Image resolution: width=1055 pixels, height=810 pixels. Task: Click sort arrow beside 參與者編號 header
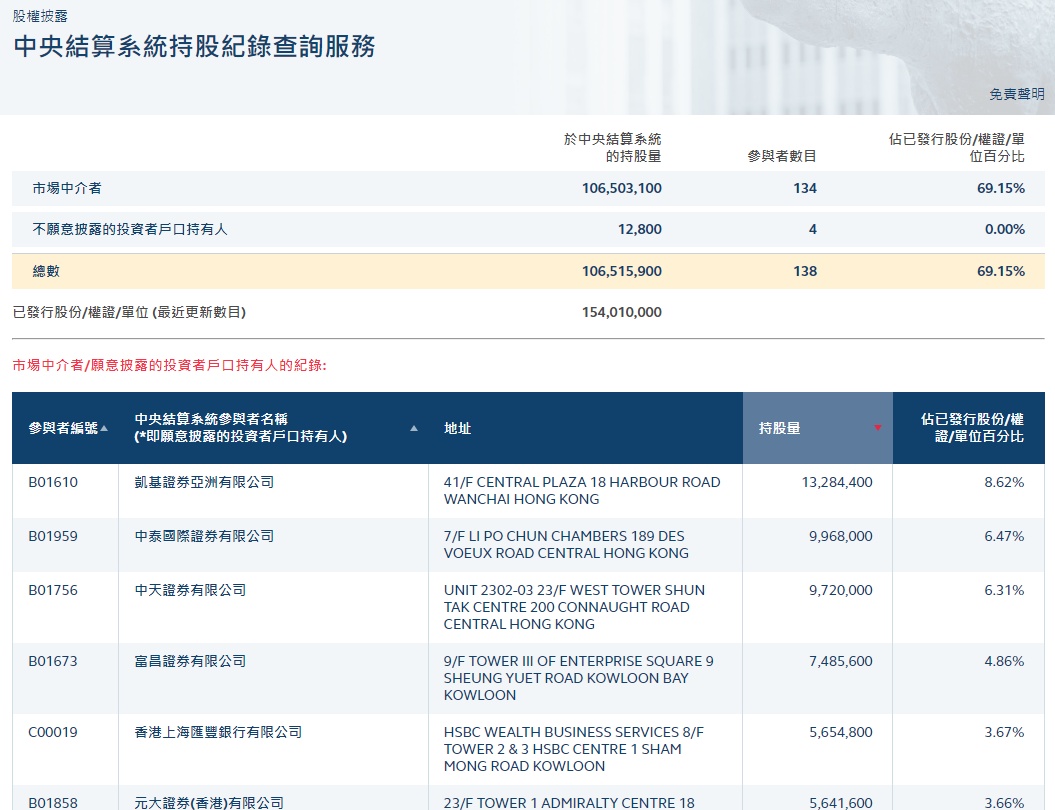104,428
